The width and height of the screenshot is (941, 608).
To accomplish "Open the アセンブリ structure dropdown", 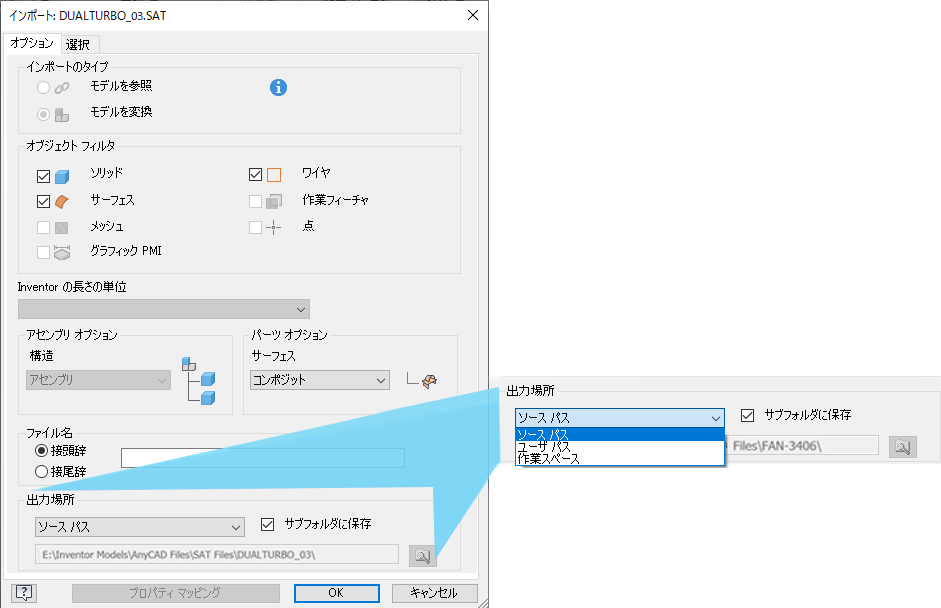I will coord(98,380).
